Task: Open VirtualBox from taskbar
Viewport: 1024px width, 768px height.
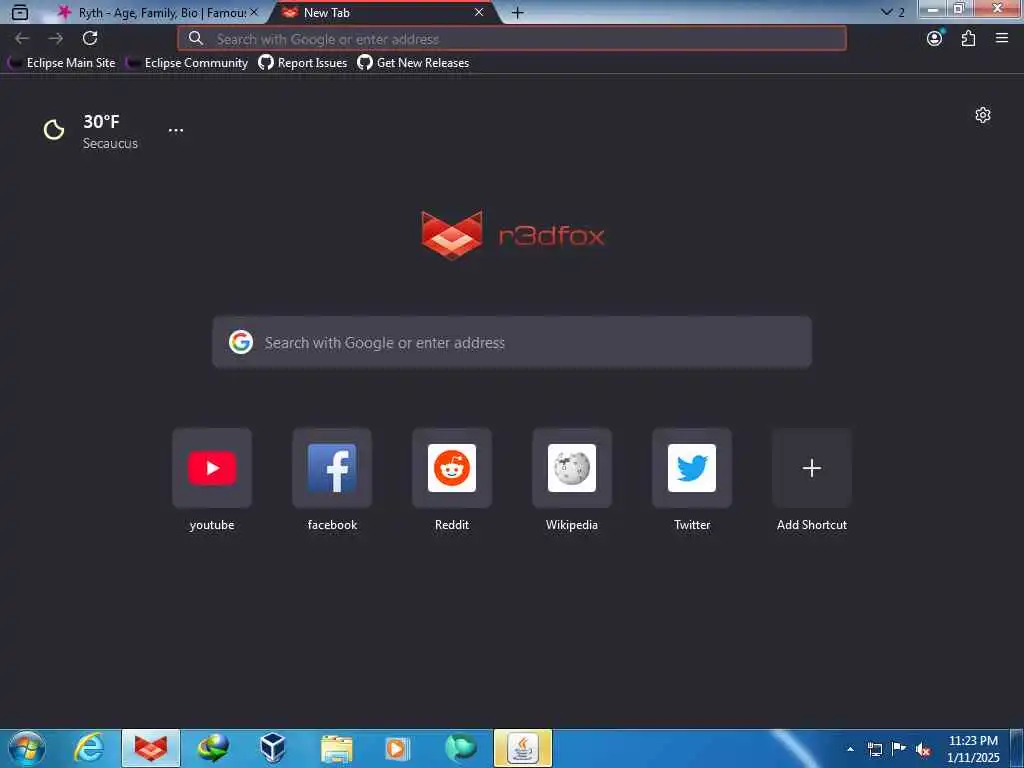Action: [273, 748]
